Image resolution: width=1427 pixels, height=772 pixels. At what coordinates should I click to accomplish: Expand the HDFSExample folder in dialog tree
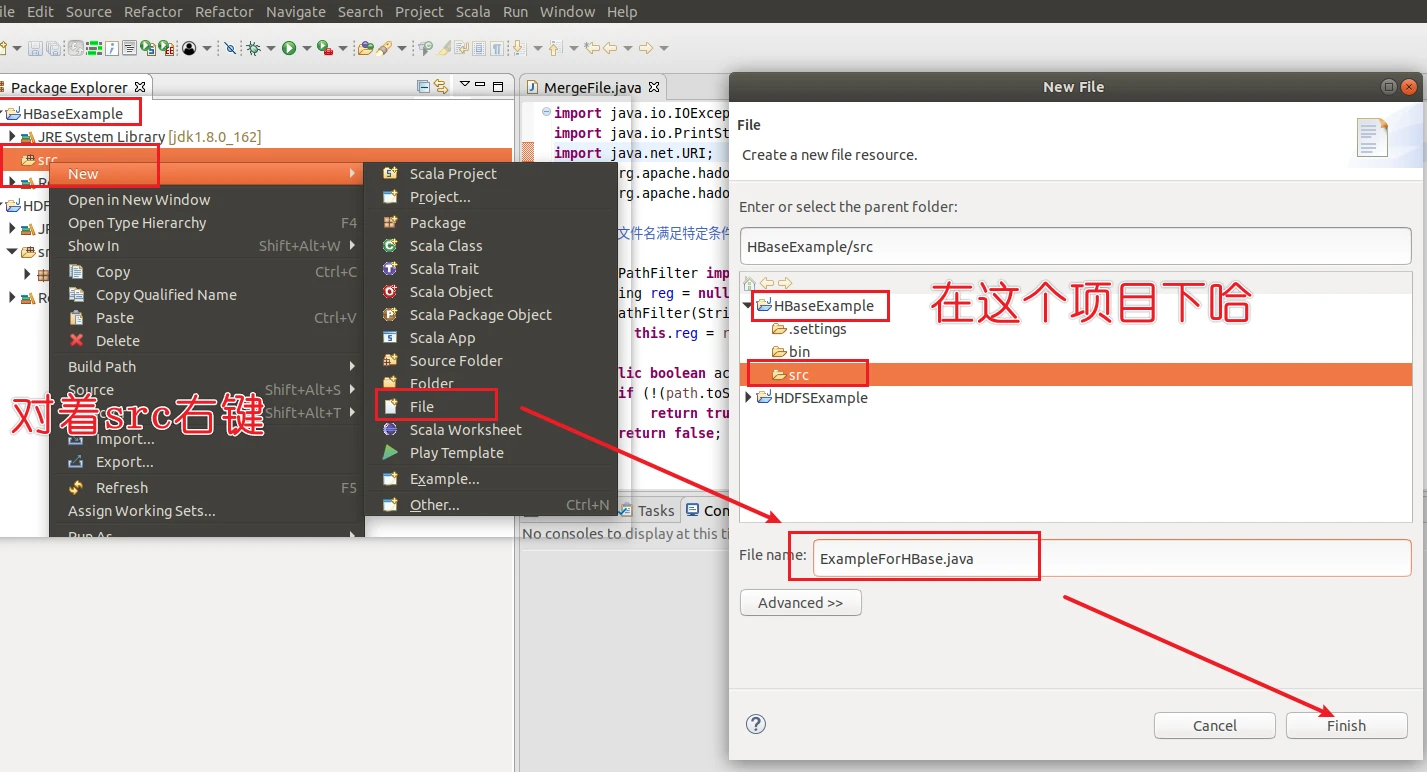pos(748,398)
